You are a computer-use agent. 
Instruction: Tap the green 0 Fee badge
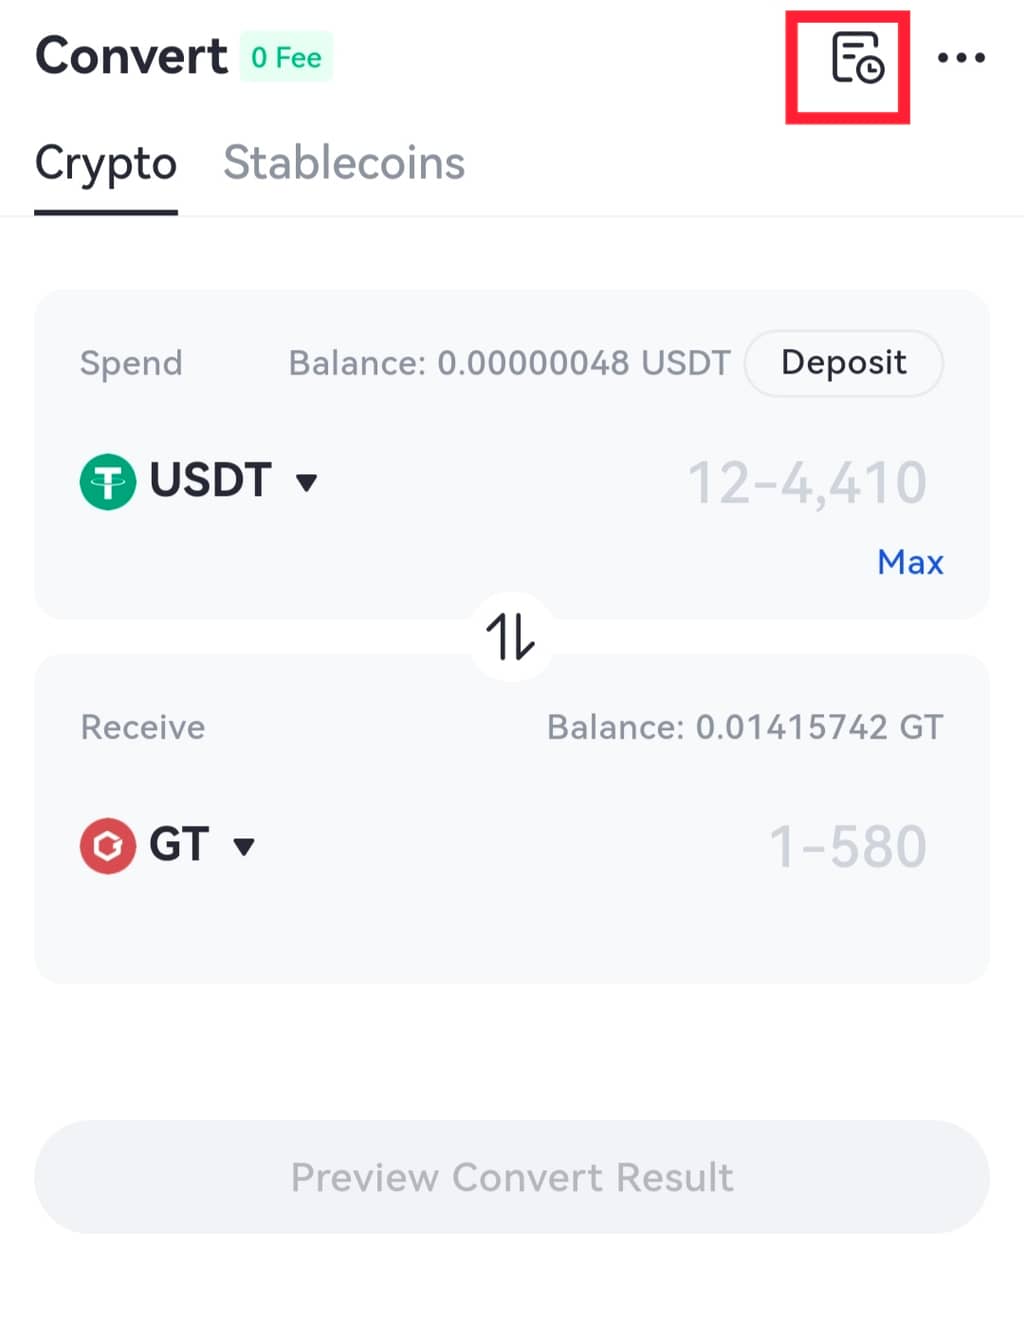(x=286, y=58)
